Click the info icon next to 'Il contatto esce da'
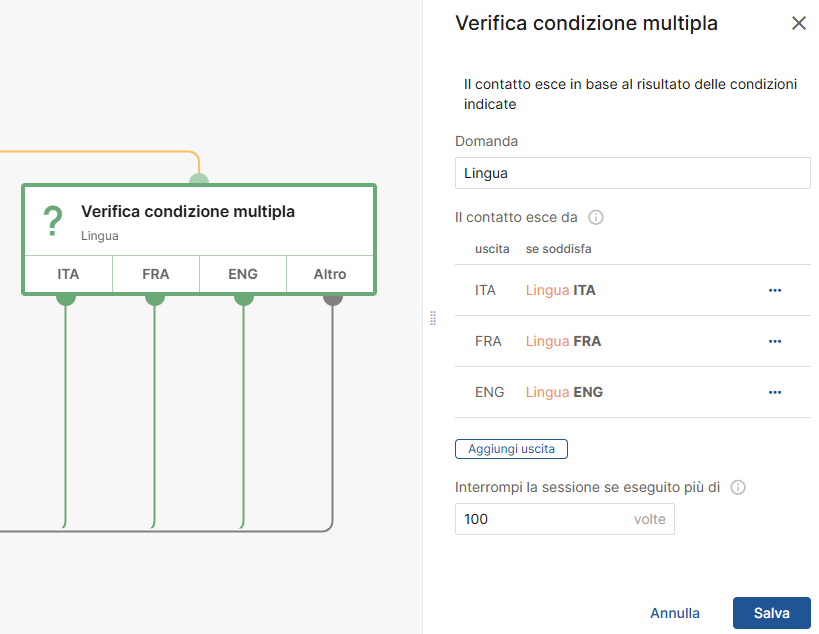Image resolution: width=819 pixels, height=634 pixels. pos(595,217)
